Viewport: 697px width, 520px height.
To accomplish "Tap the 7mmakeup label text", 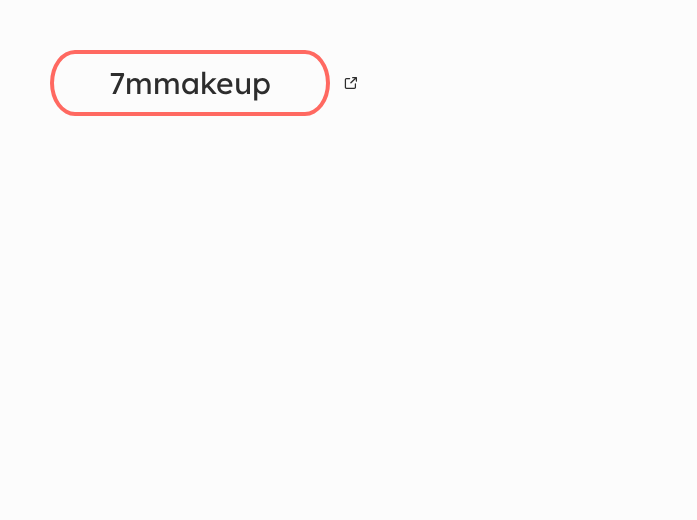I will (x=190, y=84).
